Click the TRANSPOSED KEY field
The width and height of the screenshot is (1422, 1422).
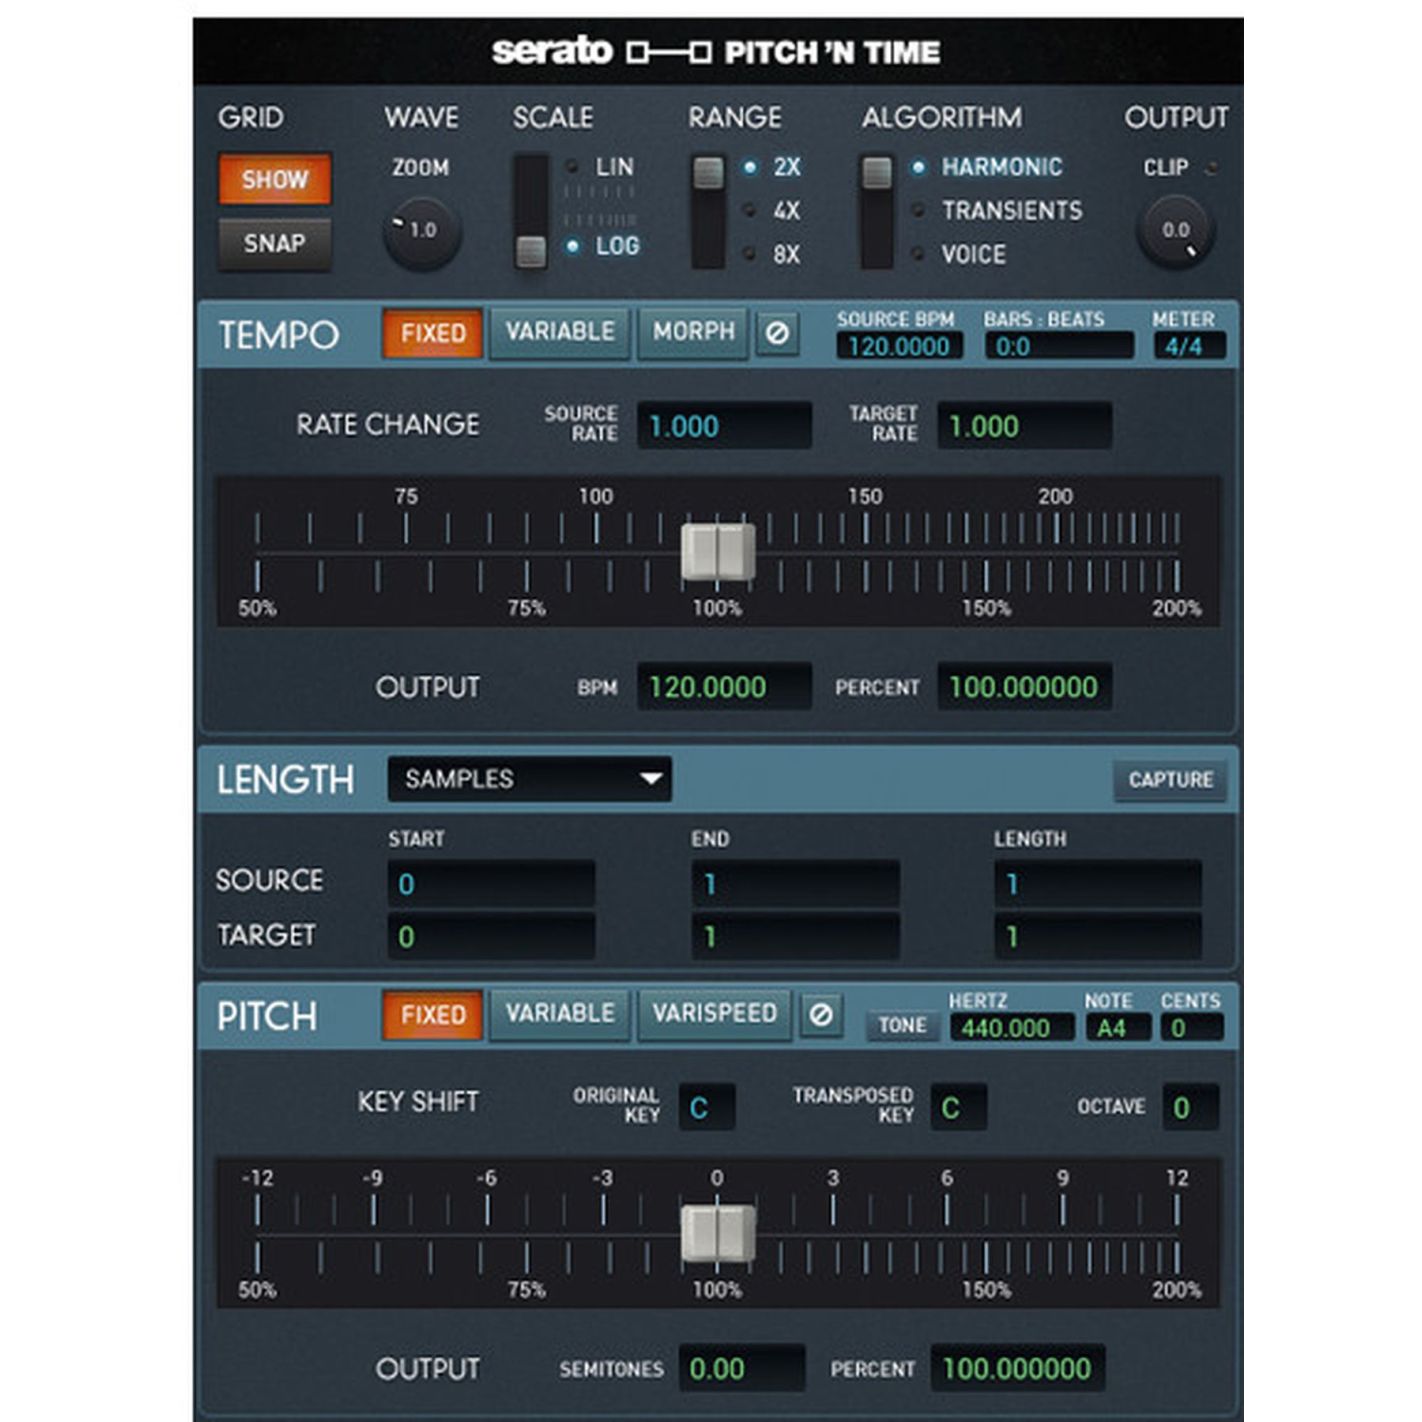(959, 1107)
